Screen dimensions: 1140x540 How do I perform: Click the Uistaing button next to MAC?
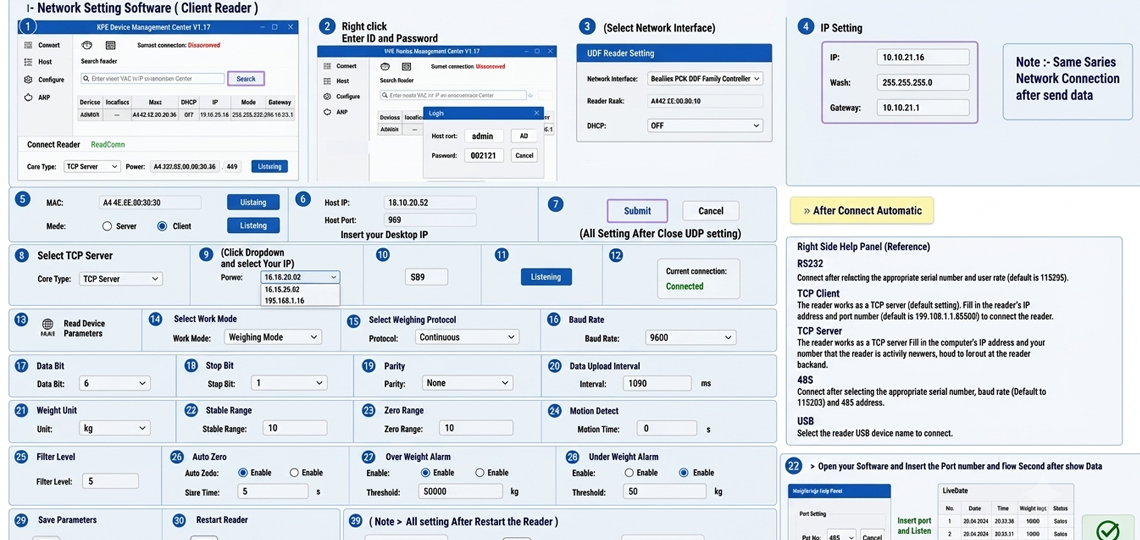253,202
